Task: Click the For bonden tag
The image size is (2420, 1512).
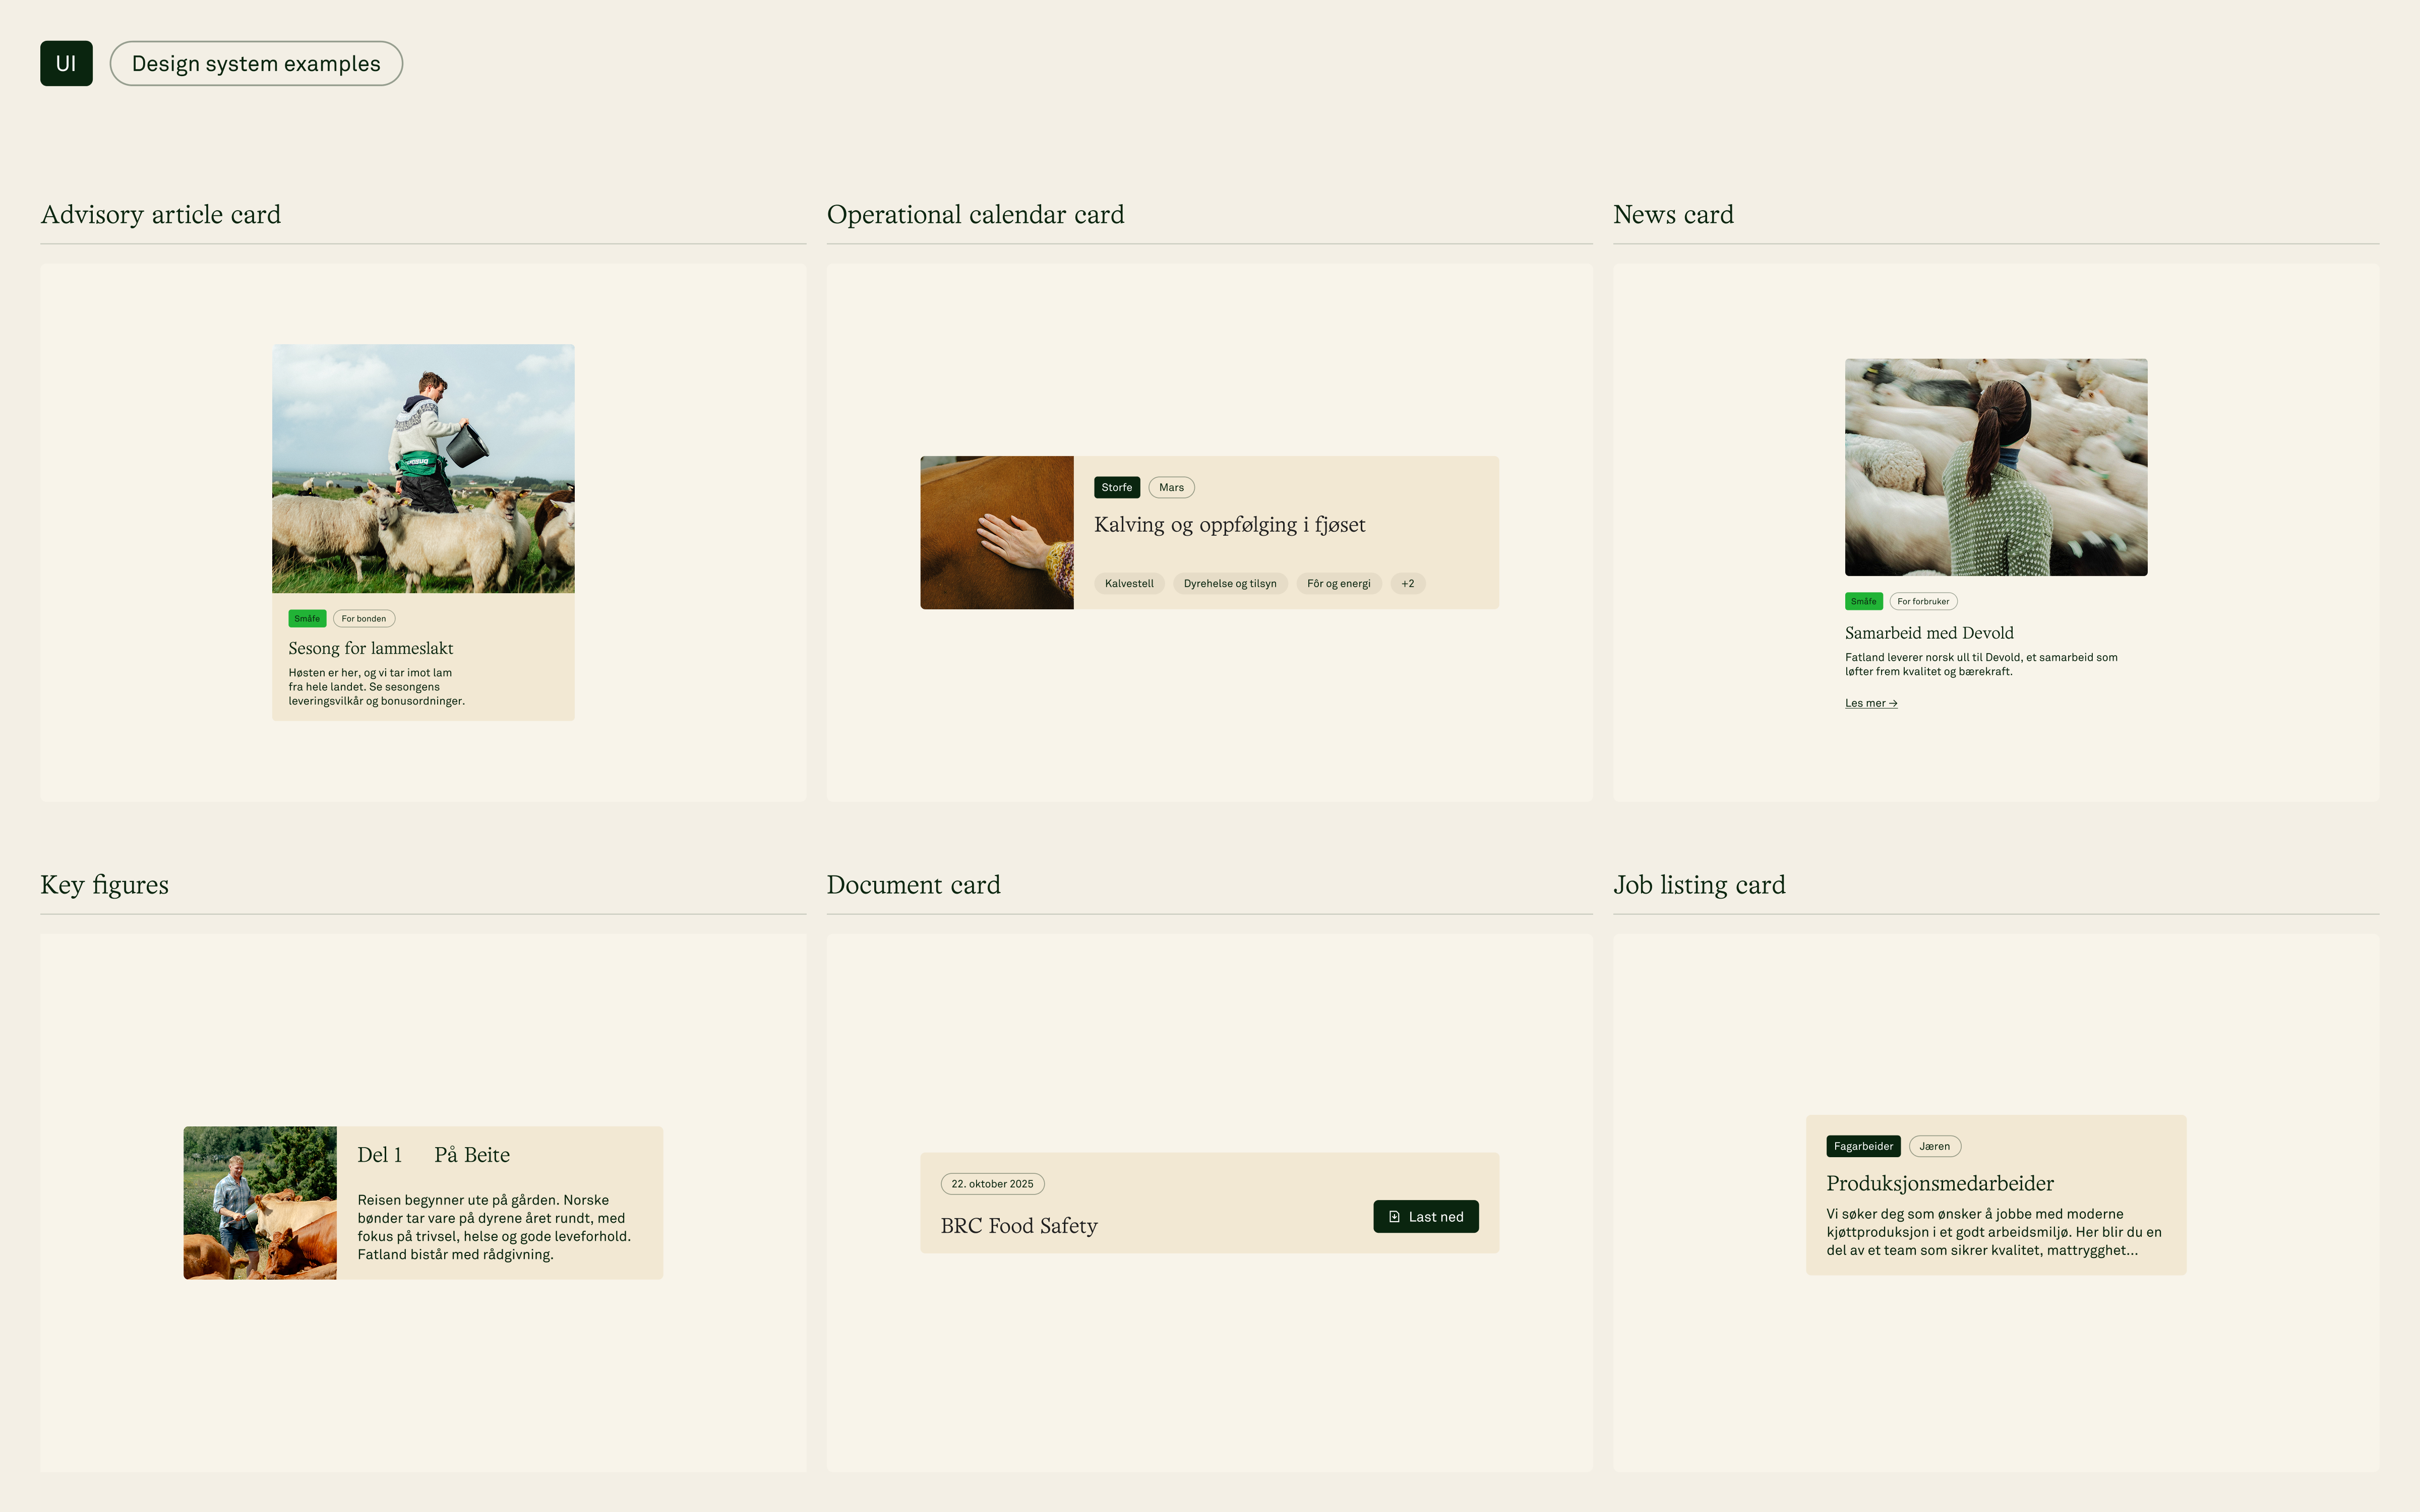Action: [x=363, y=619]
